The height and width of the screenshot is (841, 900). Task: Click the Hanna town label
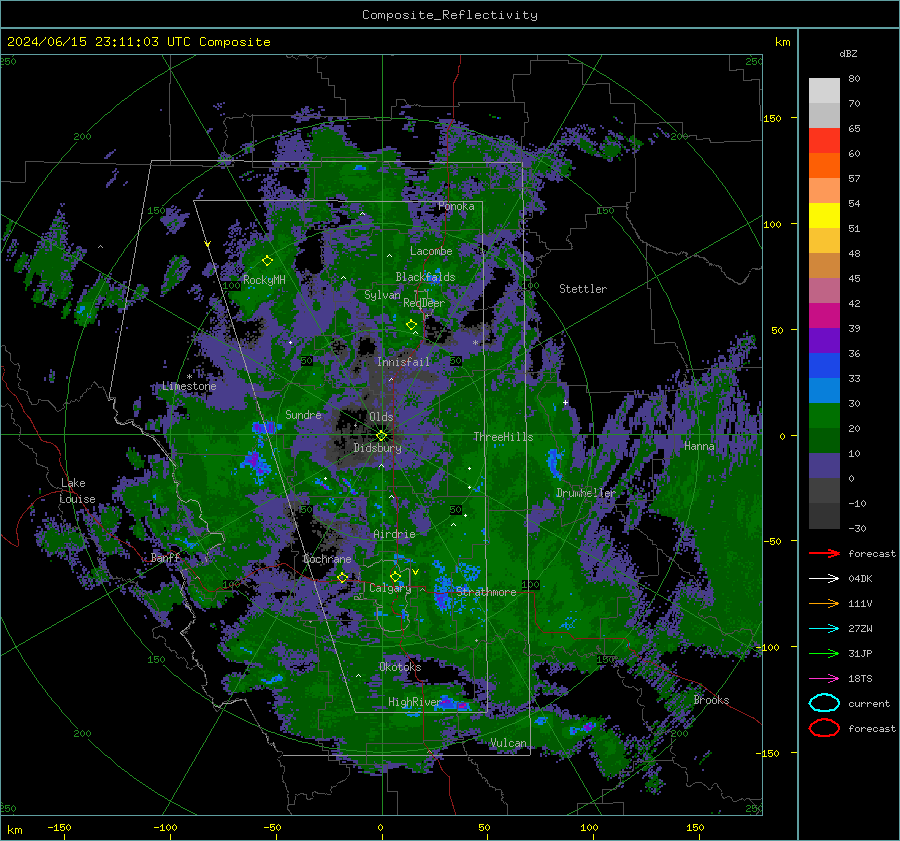(x=699, y=446)
